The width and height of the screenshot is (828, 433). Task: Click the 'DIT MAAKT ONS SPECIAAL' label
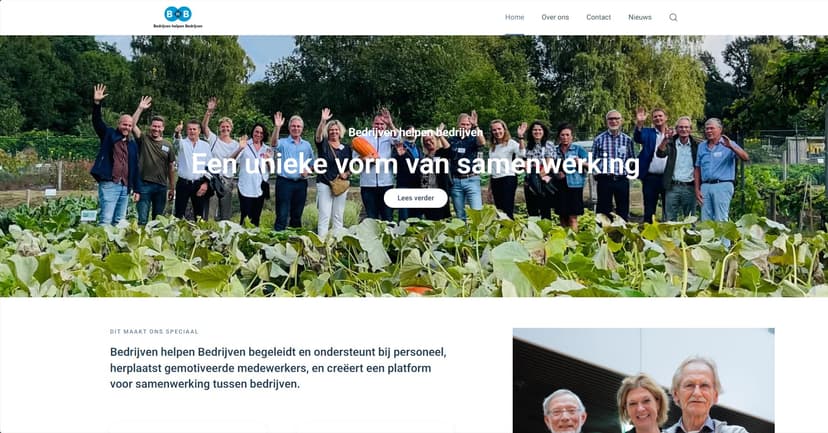[x=154, y=332]
